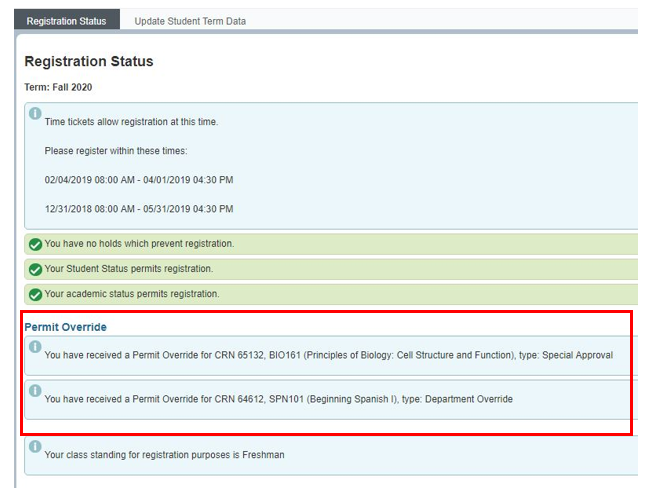Click info icon beside class standing message

click(x=35, y=446)
